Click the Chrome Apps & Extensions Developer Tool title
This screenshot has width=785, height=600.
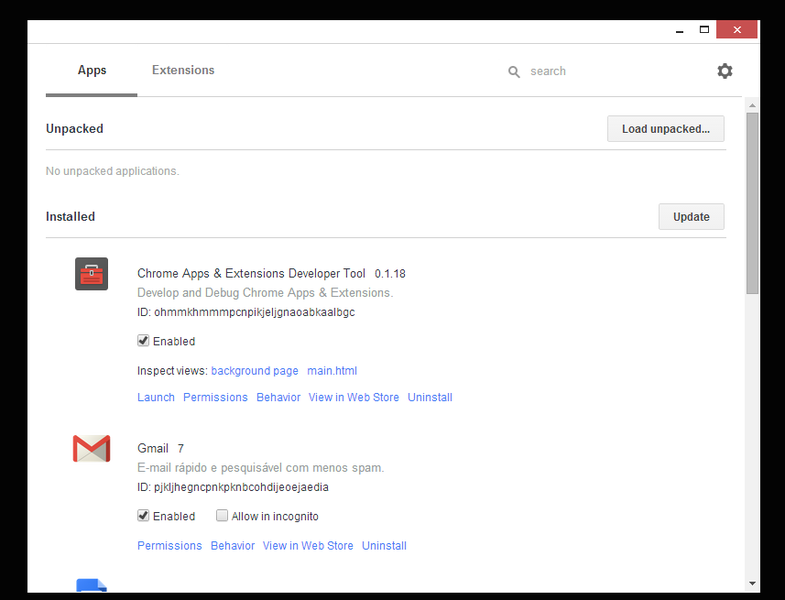click(251, 273)
